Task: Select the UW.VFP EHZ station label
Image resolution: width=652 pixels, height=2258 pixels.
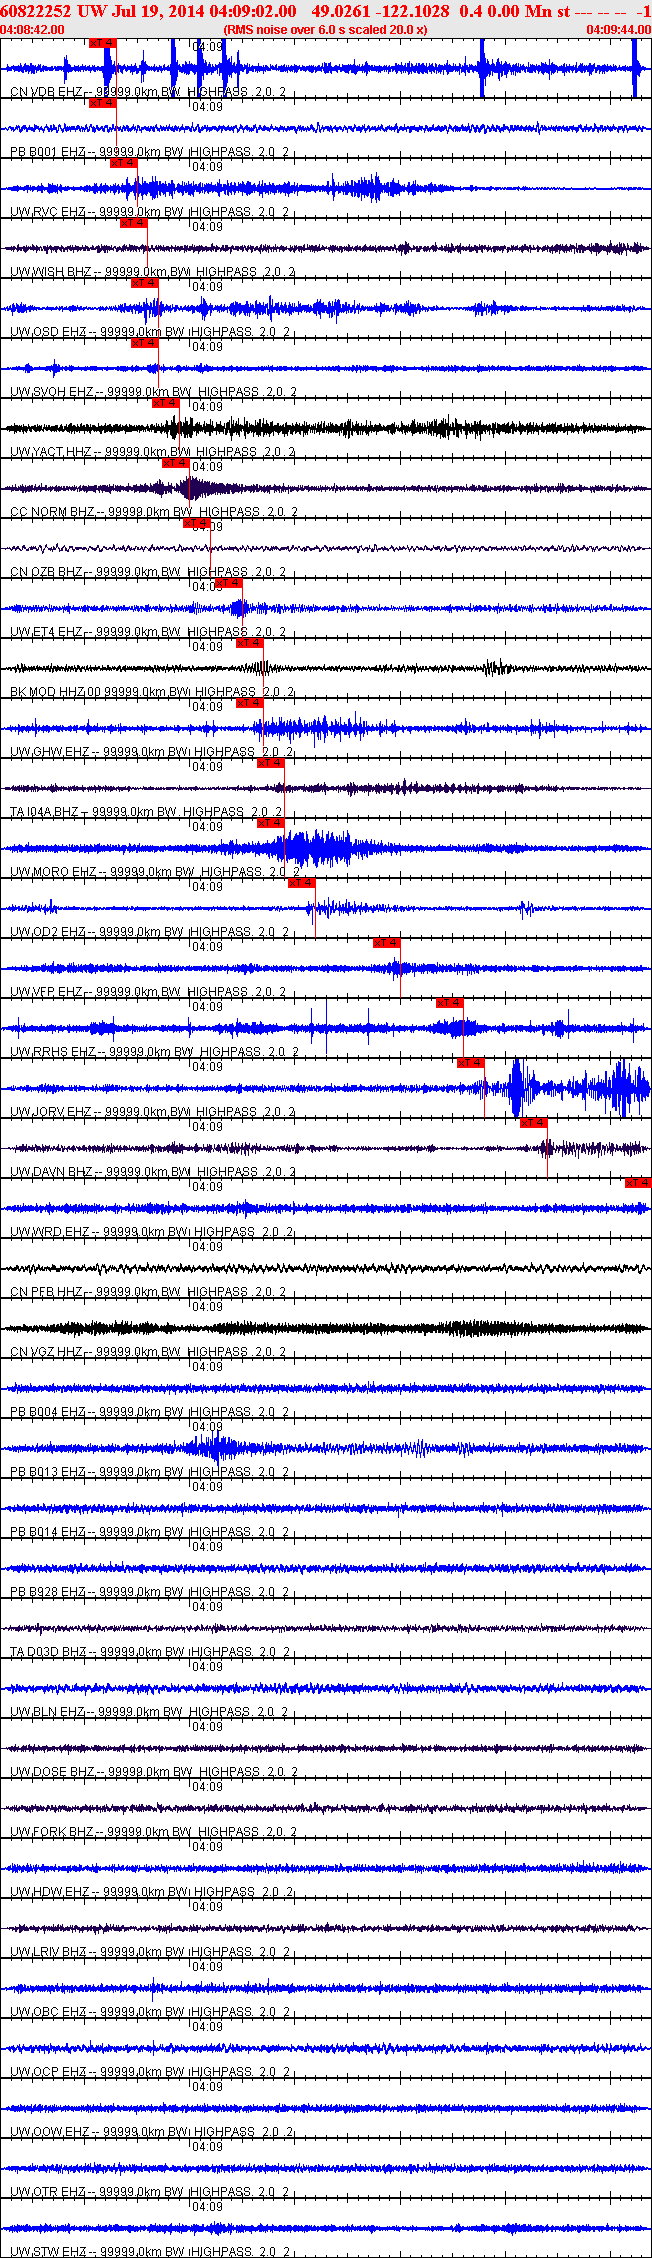Action: [47, 992]
